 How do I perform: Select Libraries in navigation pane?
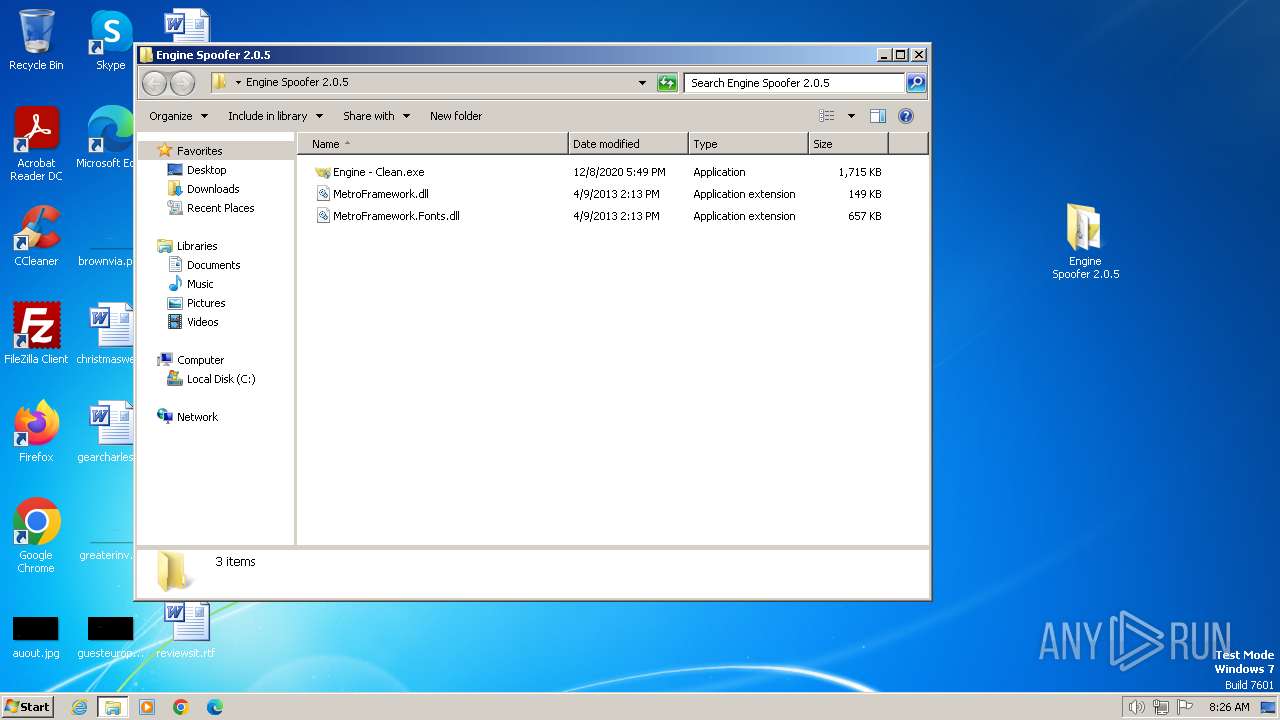pos(197,246)
